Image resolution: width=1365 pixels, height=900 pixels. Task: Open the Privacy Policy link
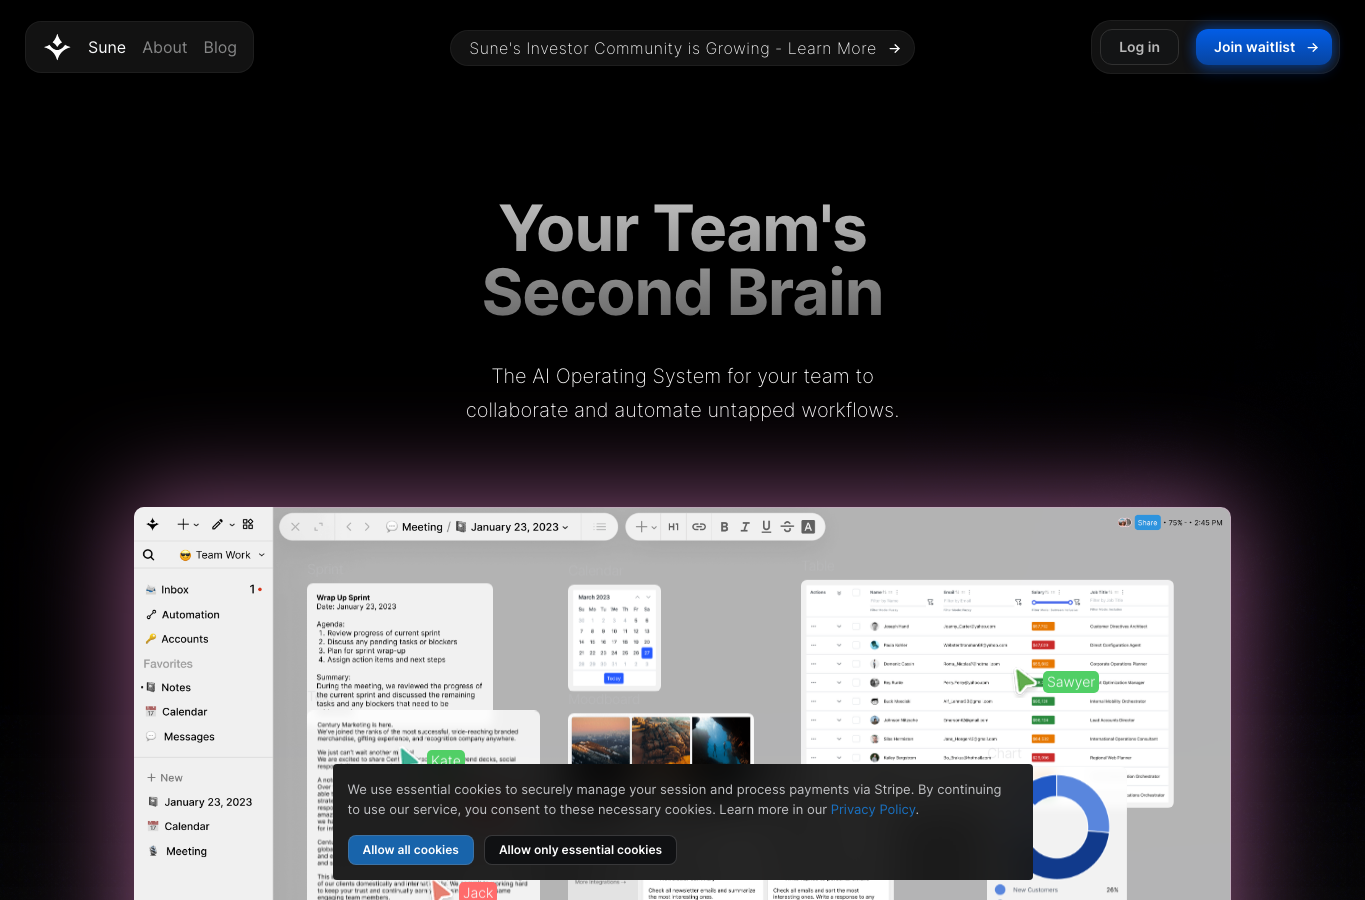pos(873,810)
